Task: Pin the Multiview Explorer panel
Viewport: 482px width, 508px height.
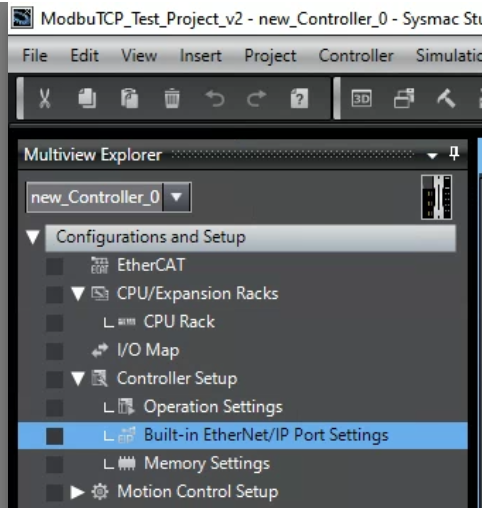Action: [454, 154]
